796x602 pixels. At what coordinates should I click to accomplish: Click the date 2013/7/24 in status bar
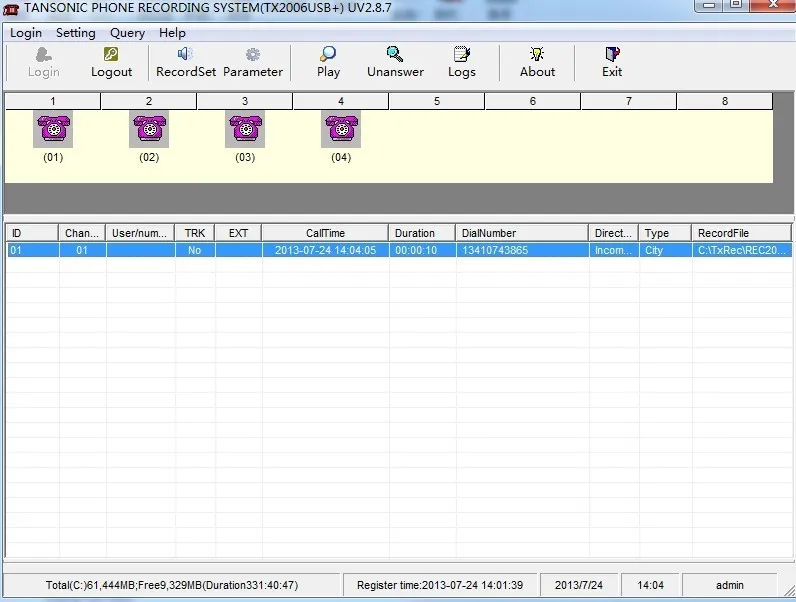coord(579,585)
